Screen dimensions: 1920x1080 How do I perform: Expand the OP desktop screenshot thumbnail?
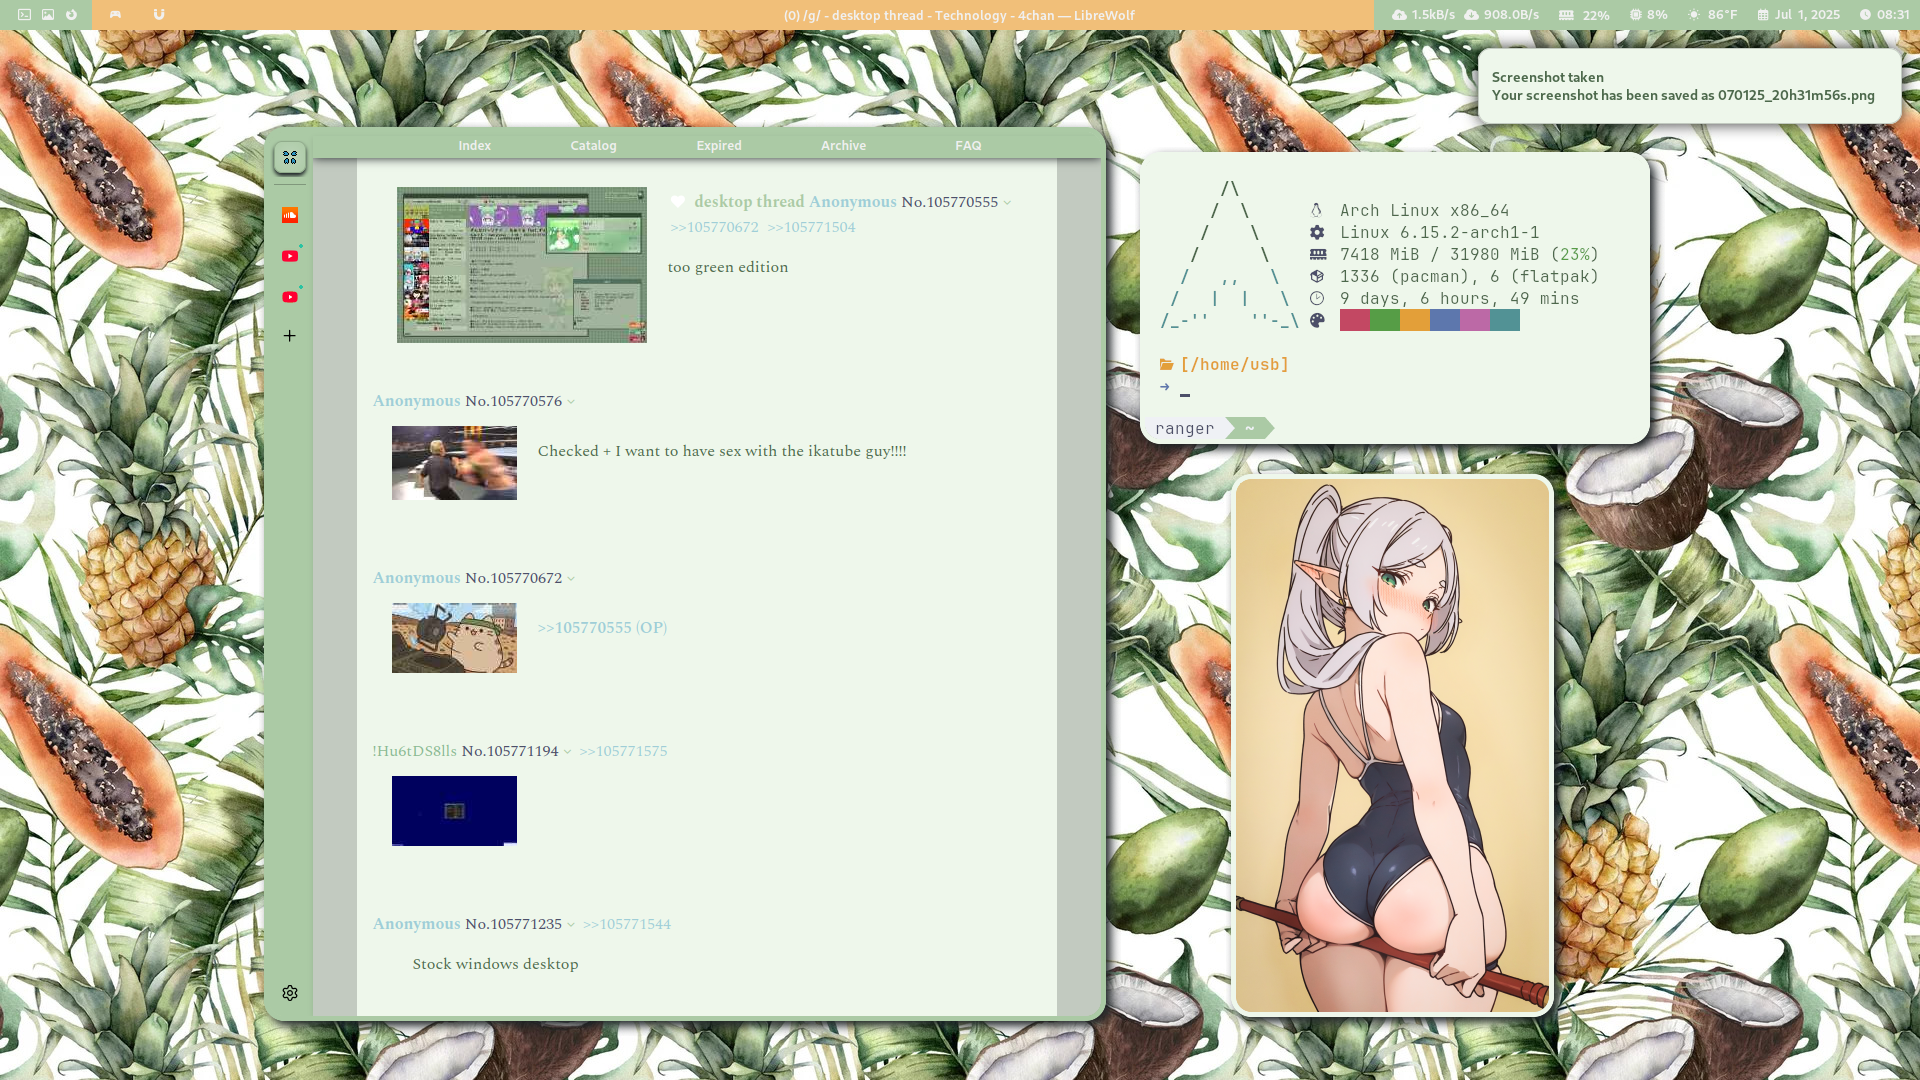pyautogui.click(x=522, y=265)
